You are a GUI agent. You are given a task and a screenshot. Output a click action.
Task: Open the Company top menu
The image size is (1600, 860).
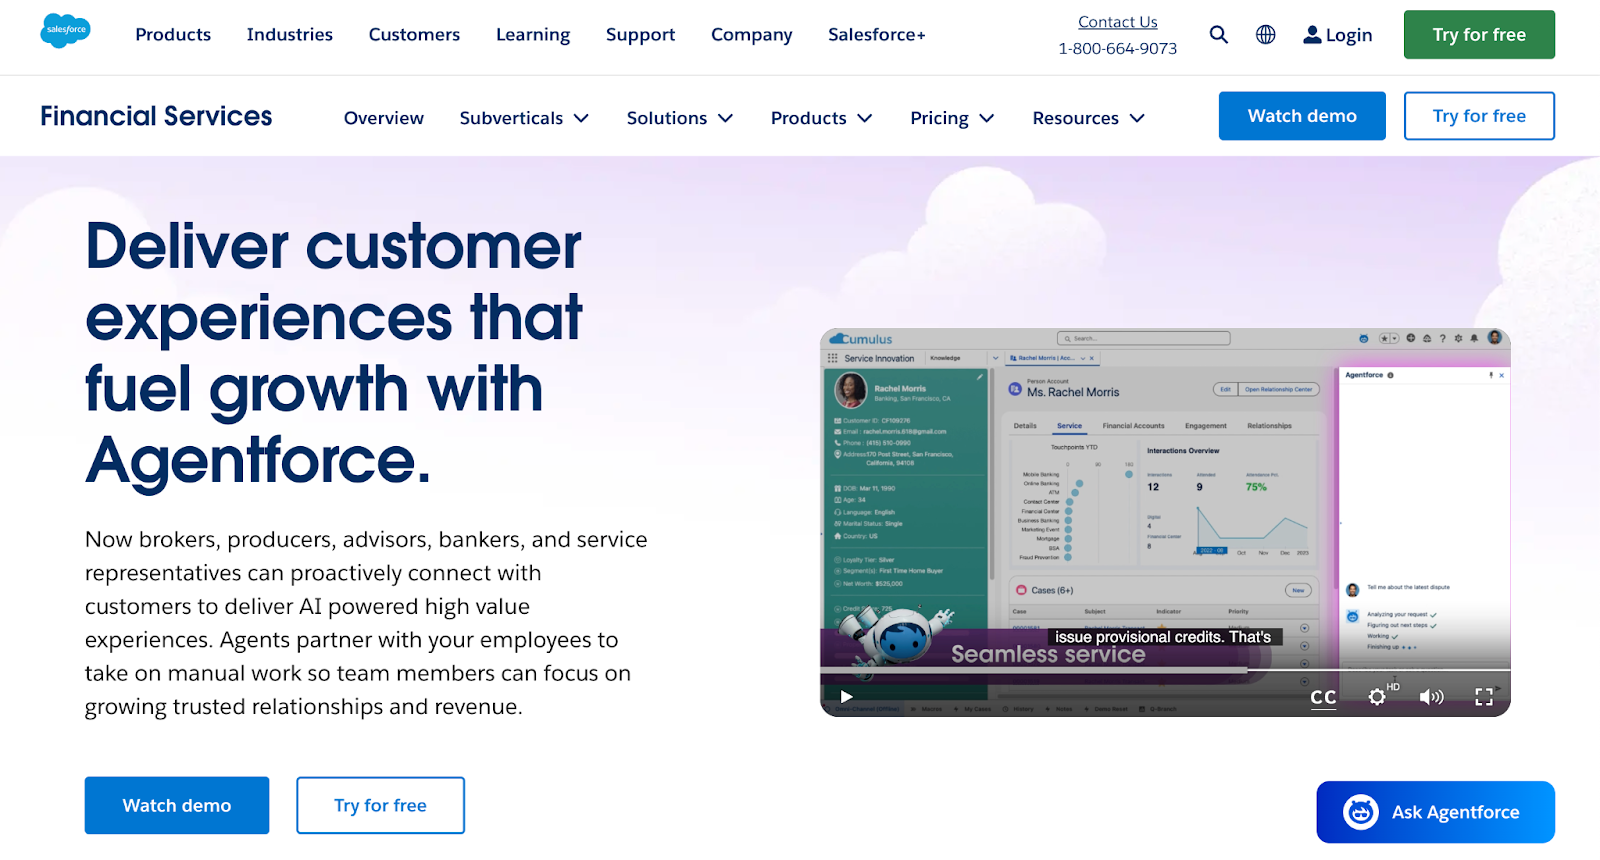pyautogui.click(x=752, y=34)
